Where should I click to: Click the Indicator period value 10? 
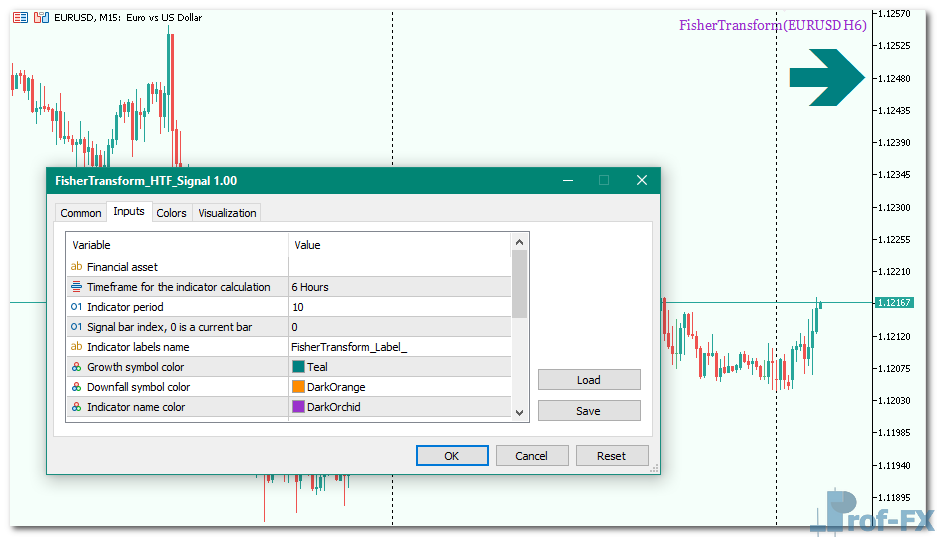(x=399, y=307)
